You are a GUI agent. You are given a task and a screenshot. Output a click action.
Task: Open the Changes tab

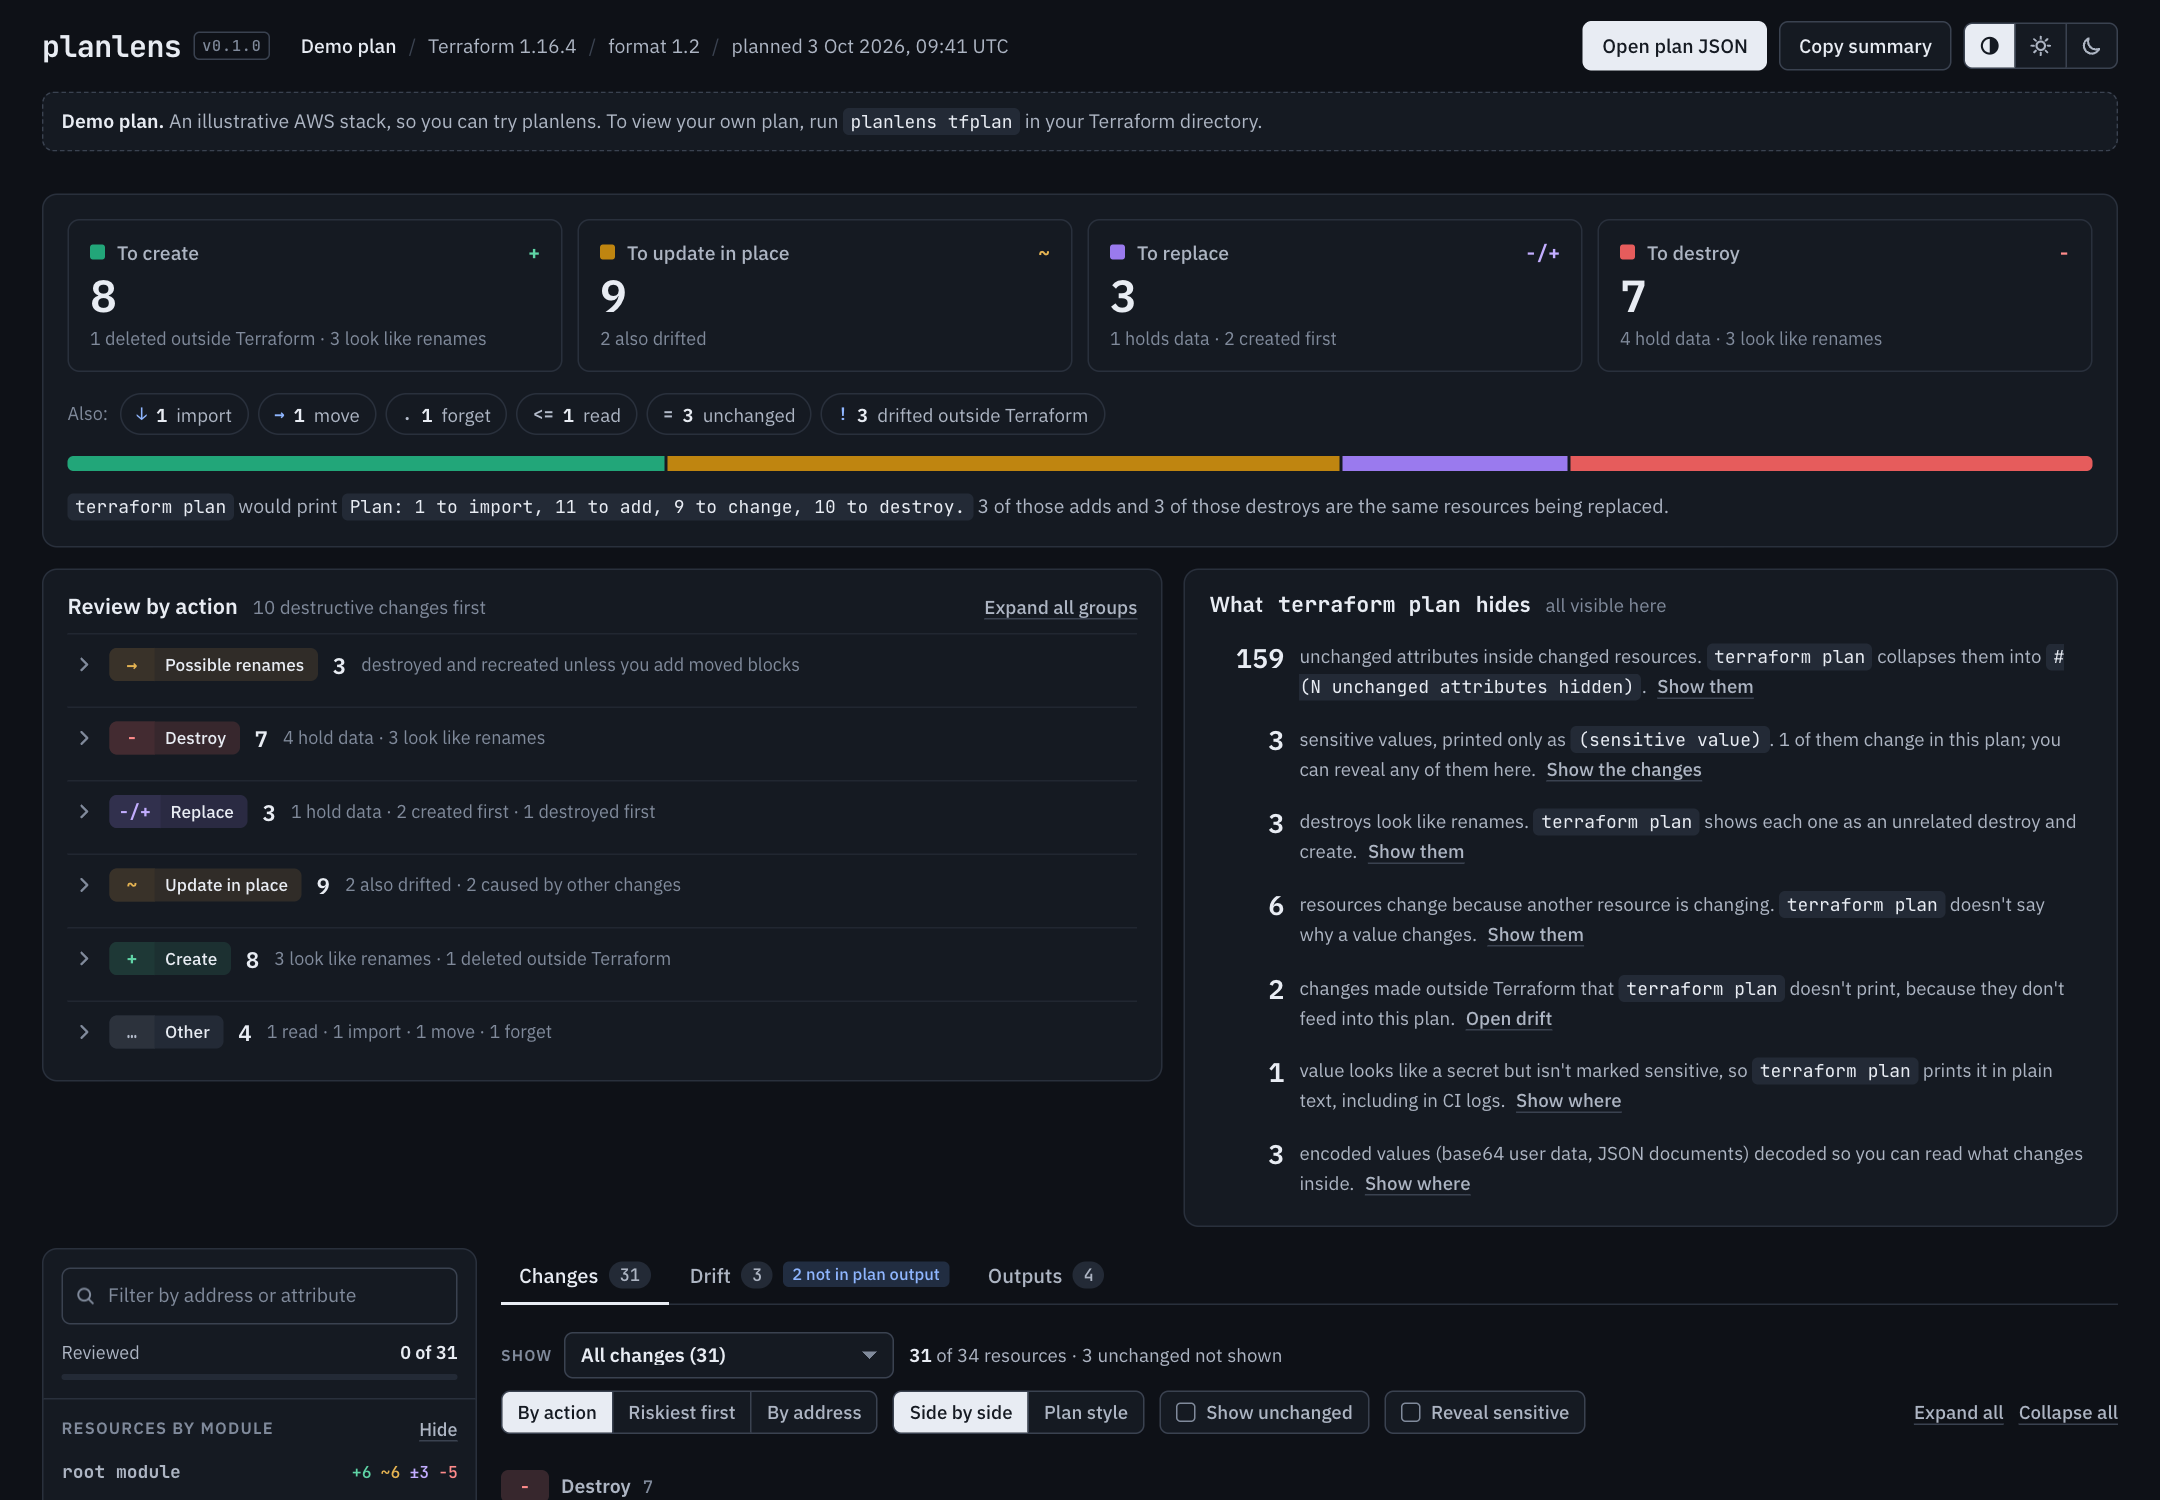(584, 1276)
